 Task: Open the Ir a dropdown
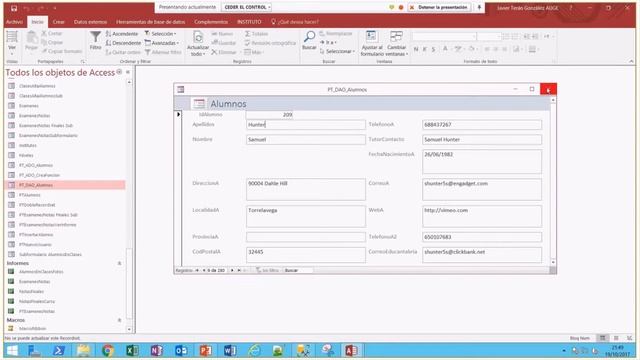coord(327,42)
